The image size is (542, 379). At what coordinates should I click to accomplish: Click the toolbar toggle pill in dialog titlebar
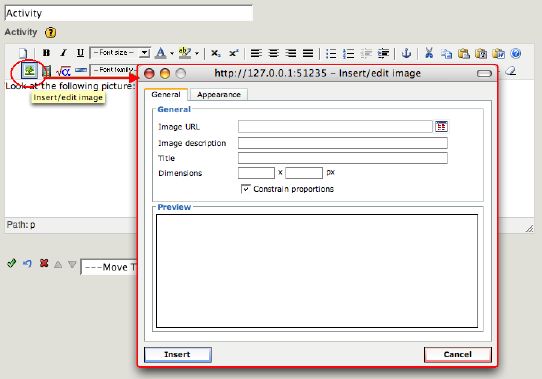tap(484, 73)
